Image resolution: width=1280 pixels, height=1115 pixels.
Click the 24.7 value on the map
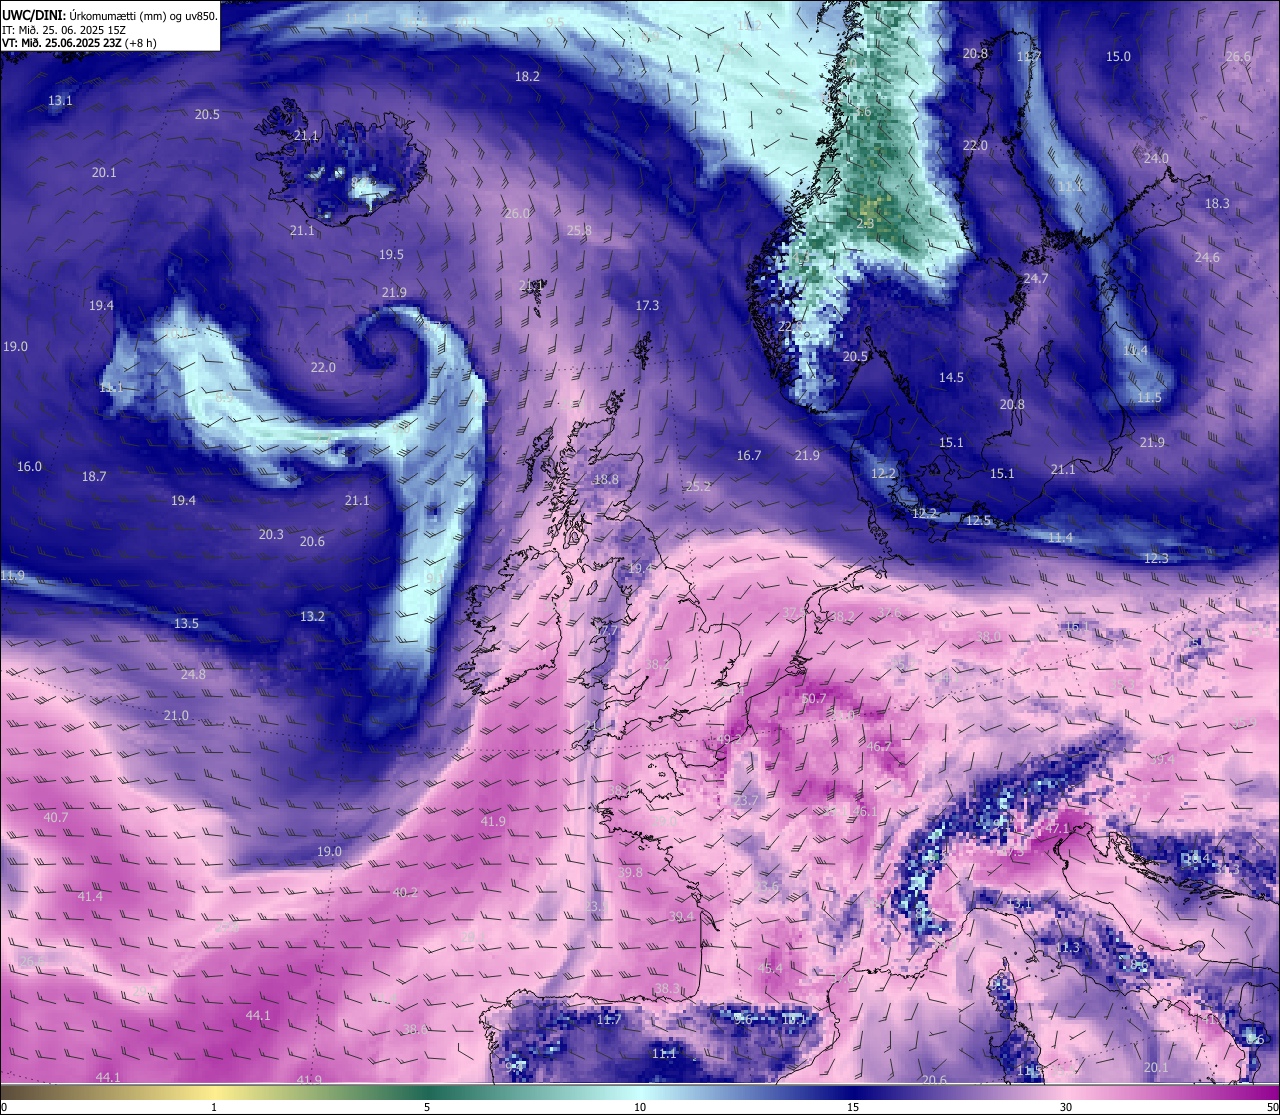(x=1035, y=279)
